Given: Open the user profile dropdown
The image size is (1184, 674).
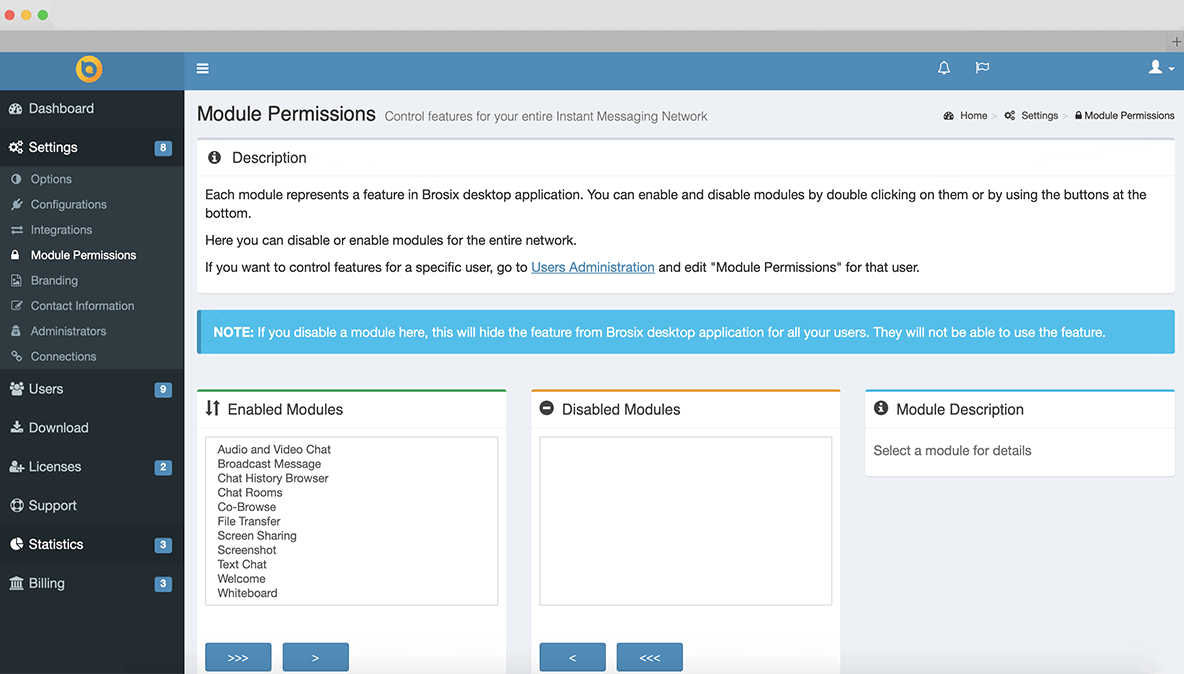Looking at the screenshot, I should click(1160, 68).
